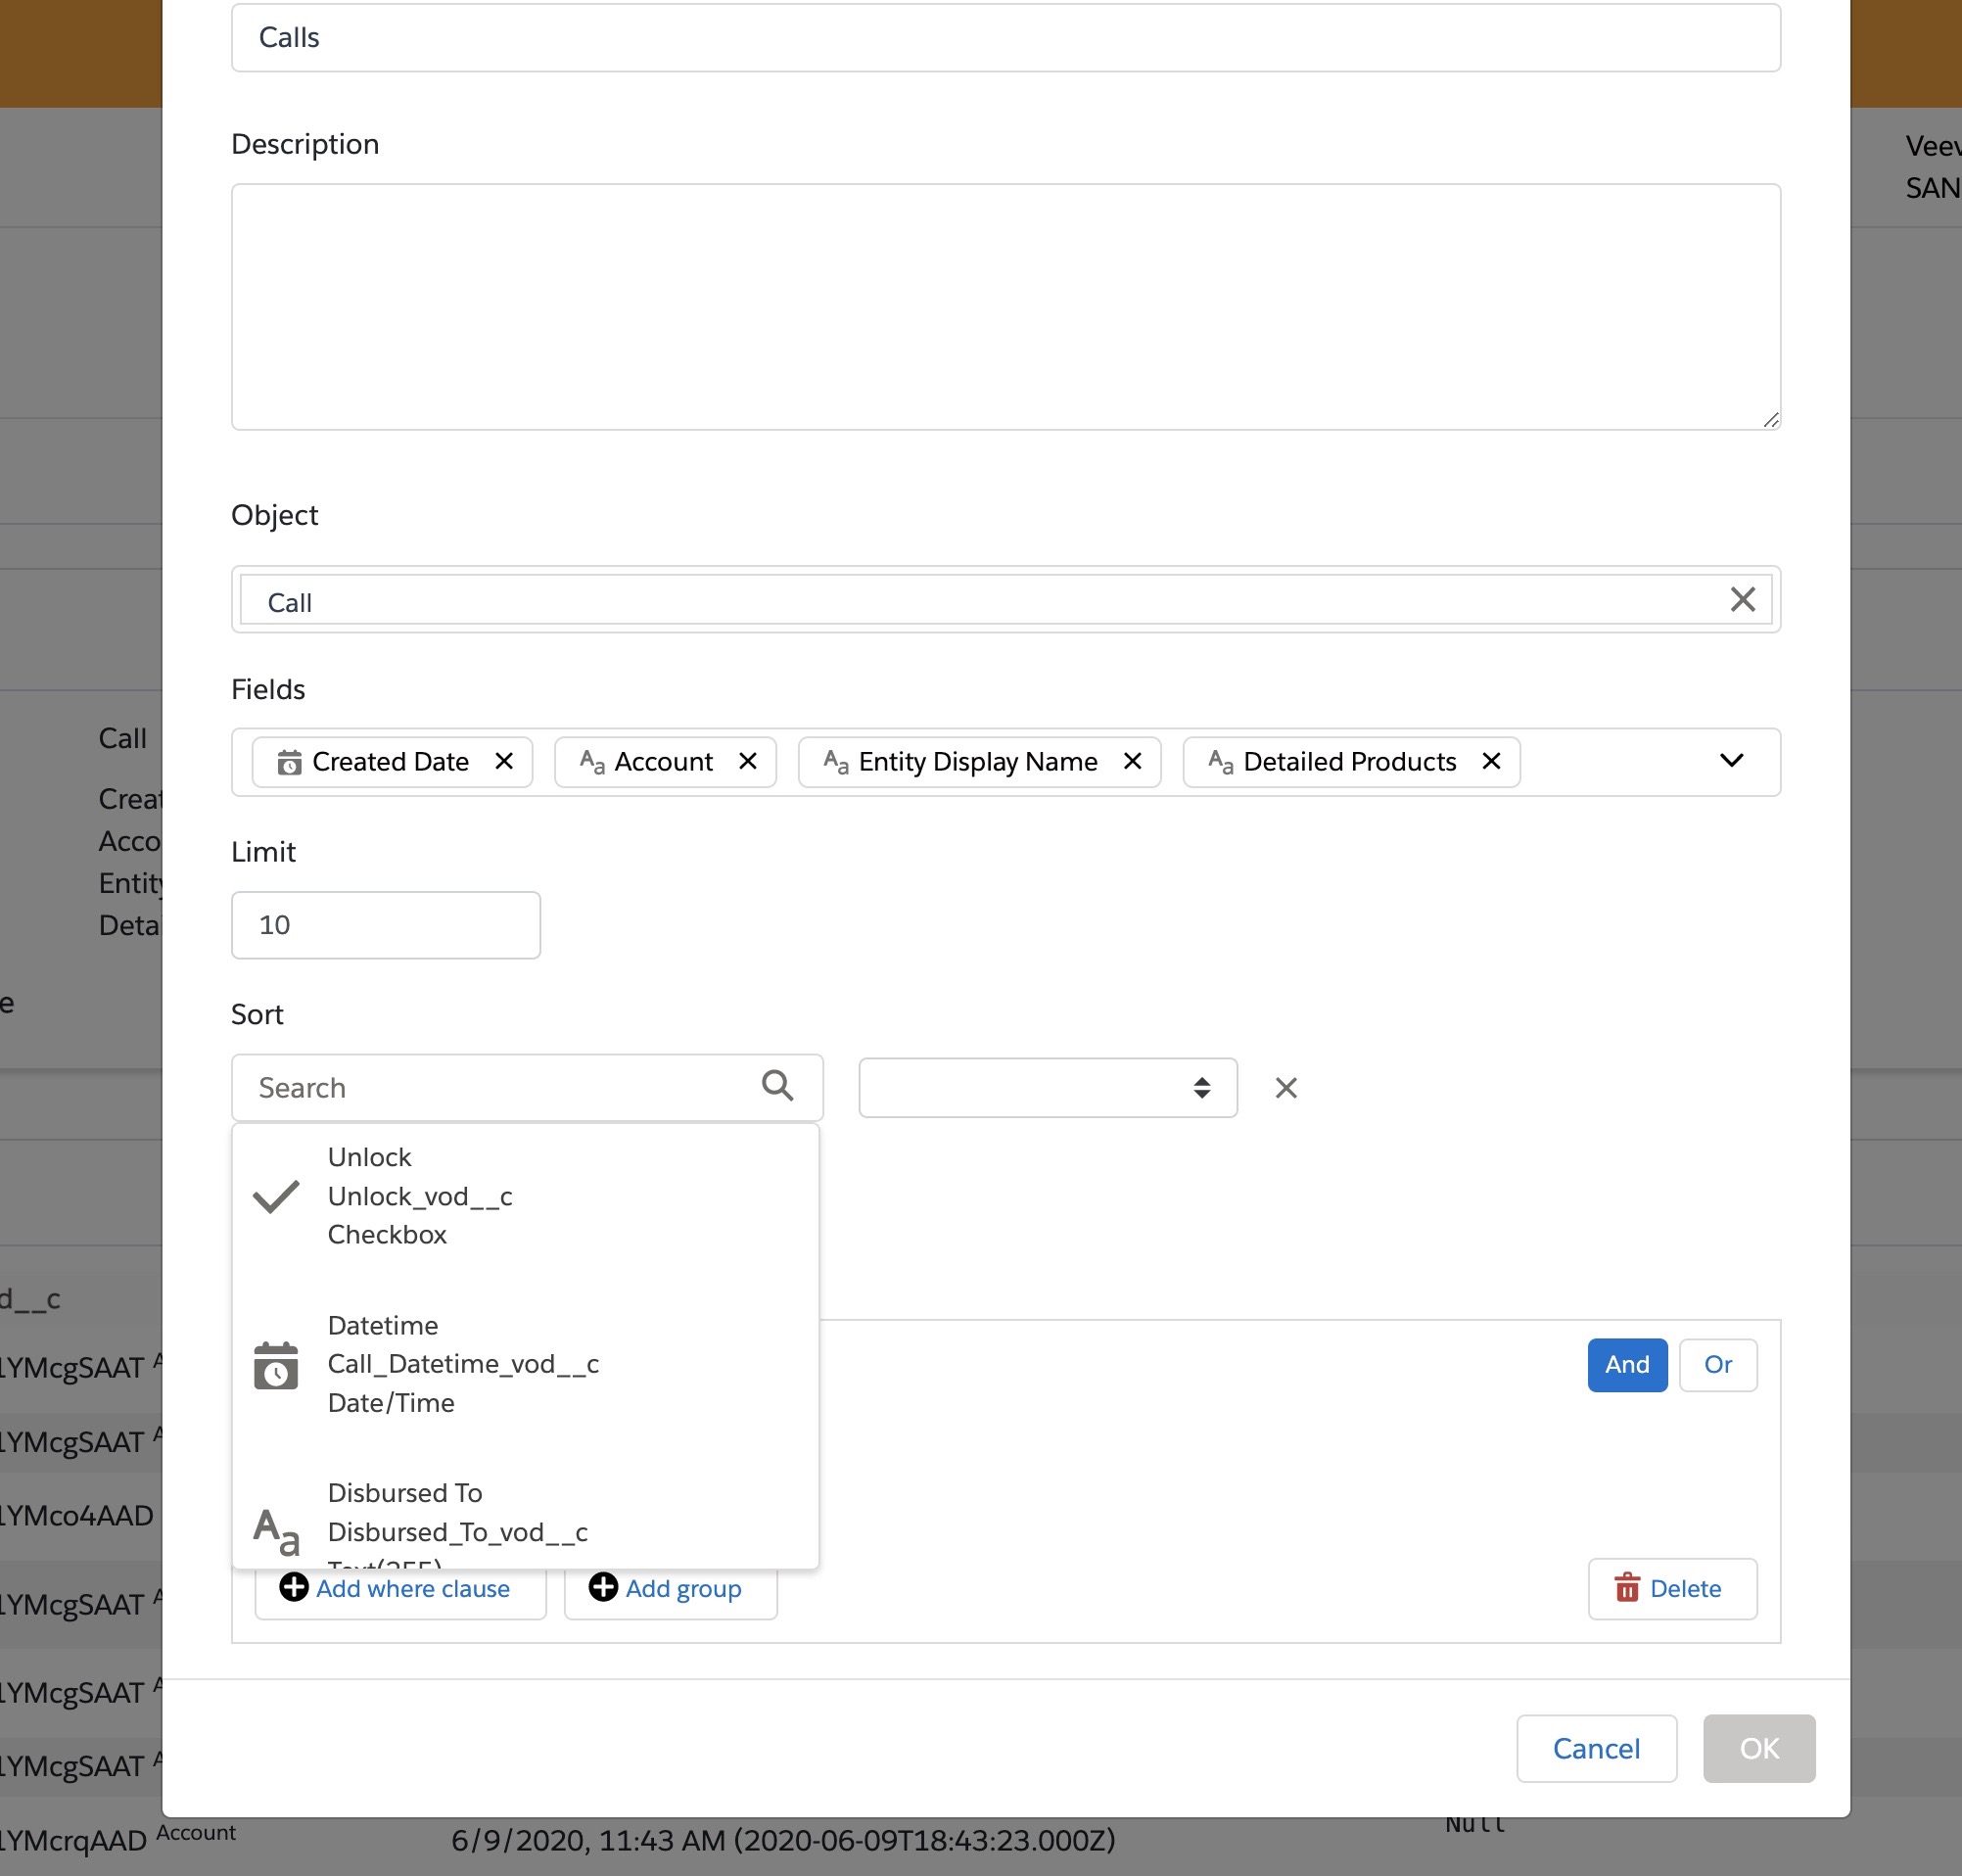The height and width of the screenshot is (1876, 1962).
Task: Choose the Unlock checkbox field option
Action: click(420, 1196)
